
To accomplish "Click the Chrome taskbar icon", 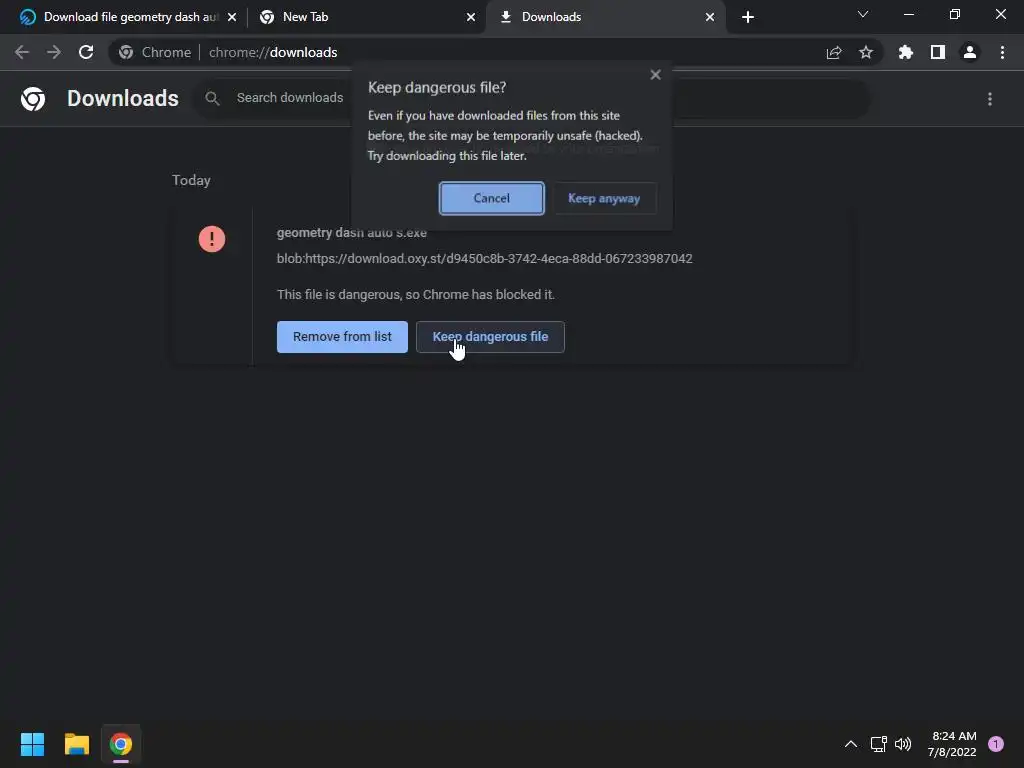I will [x=121, y=744].
